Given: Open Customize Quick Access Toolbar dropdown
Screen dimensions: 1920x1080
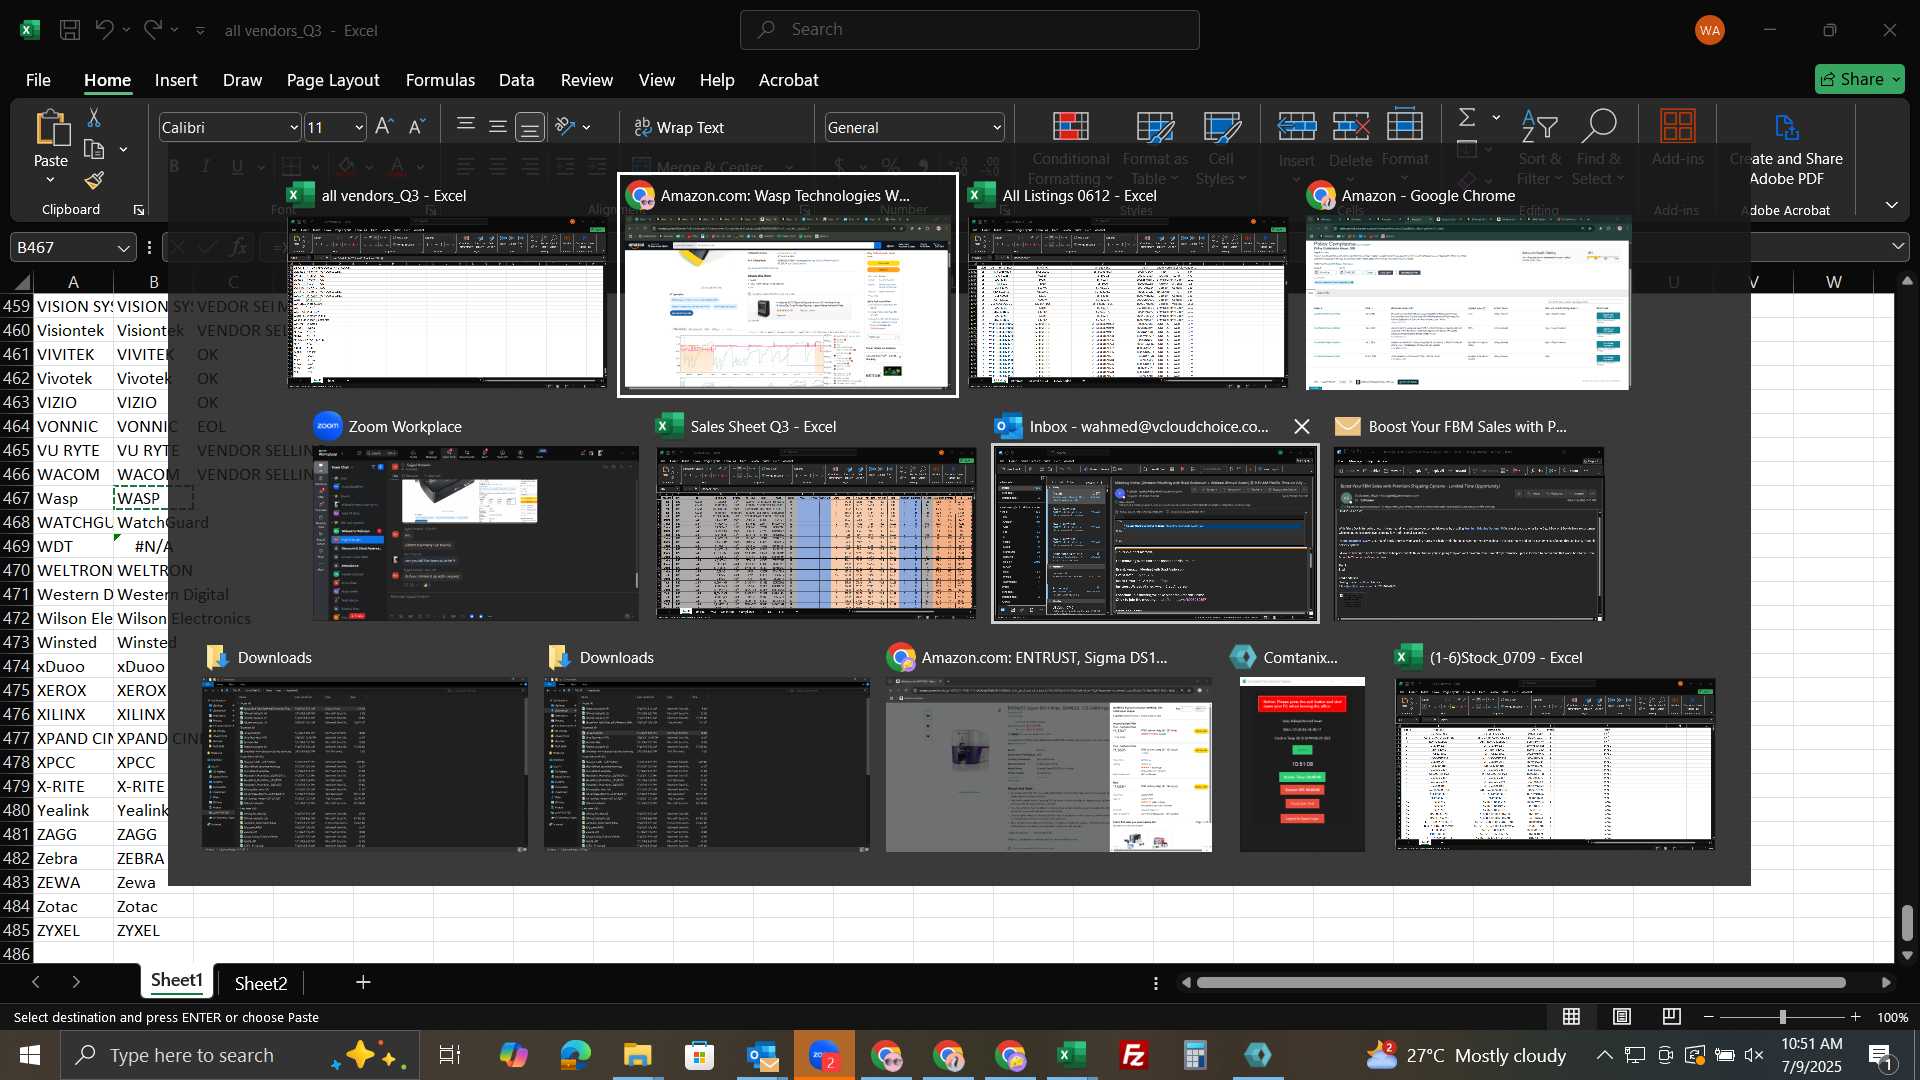Looking at the screenshot, I should point(200,31).
